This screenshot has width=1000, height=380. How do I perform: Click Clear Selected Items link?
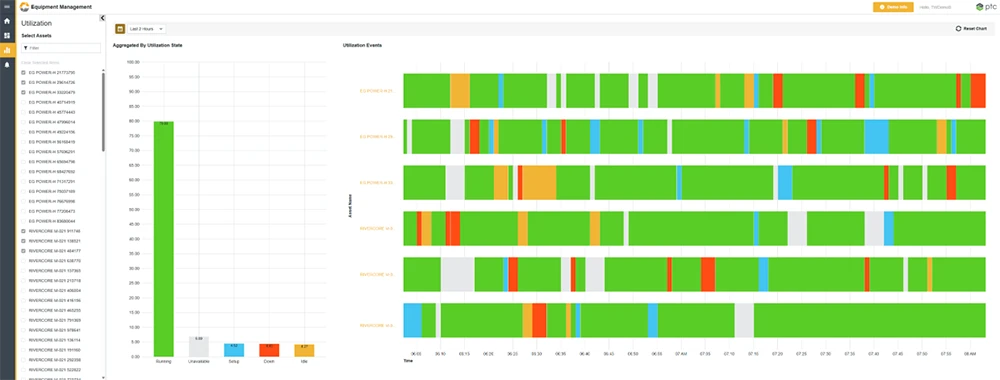point(40,62)
